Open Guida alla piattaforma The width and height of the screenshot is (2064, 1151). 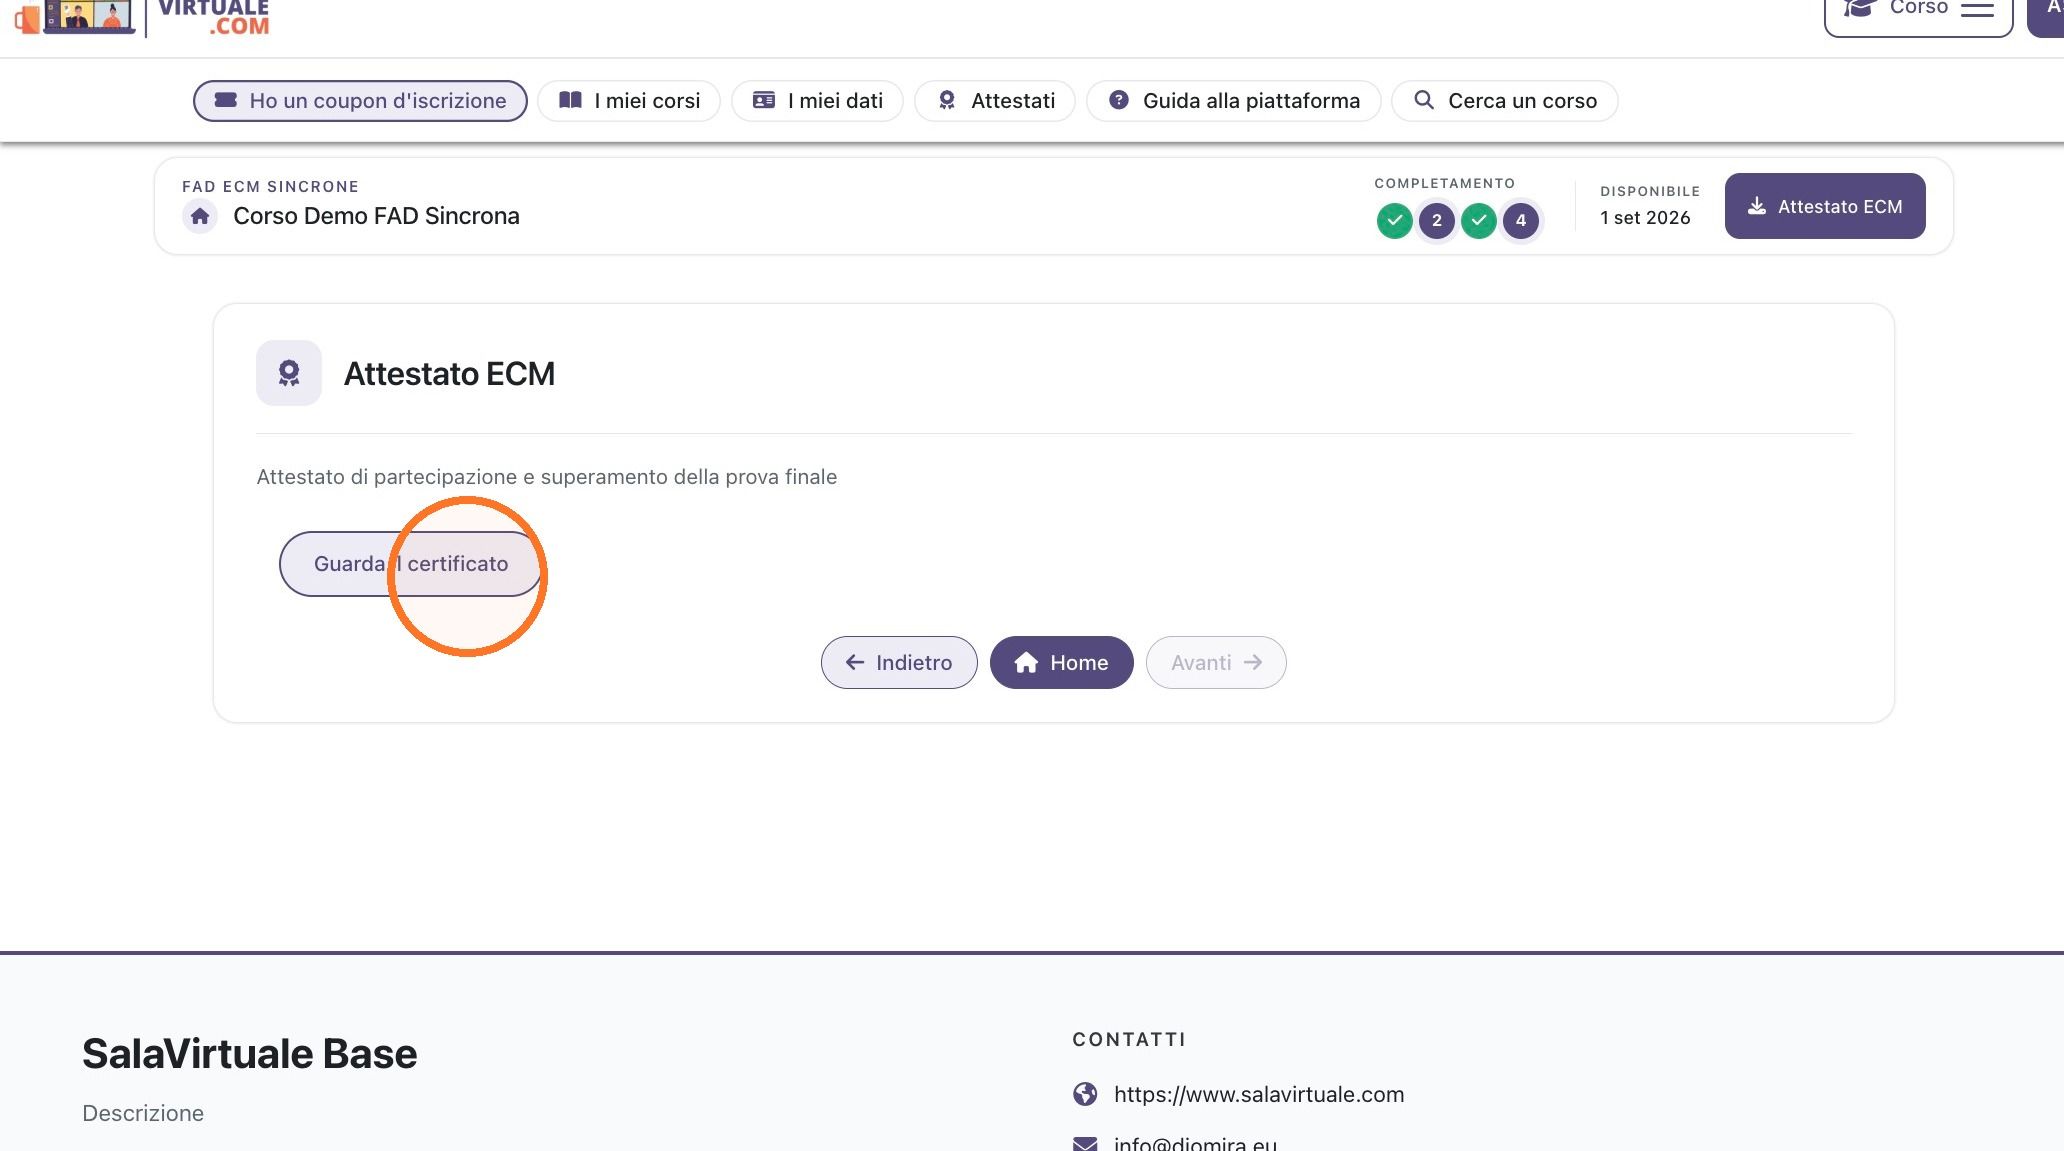pyautogui.click(x=1234, y=101)
